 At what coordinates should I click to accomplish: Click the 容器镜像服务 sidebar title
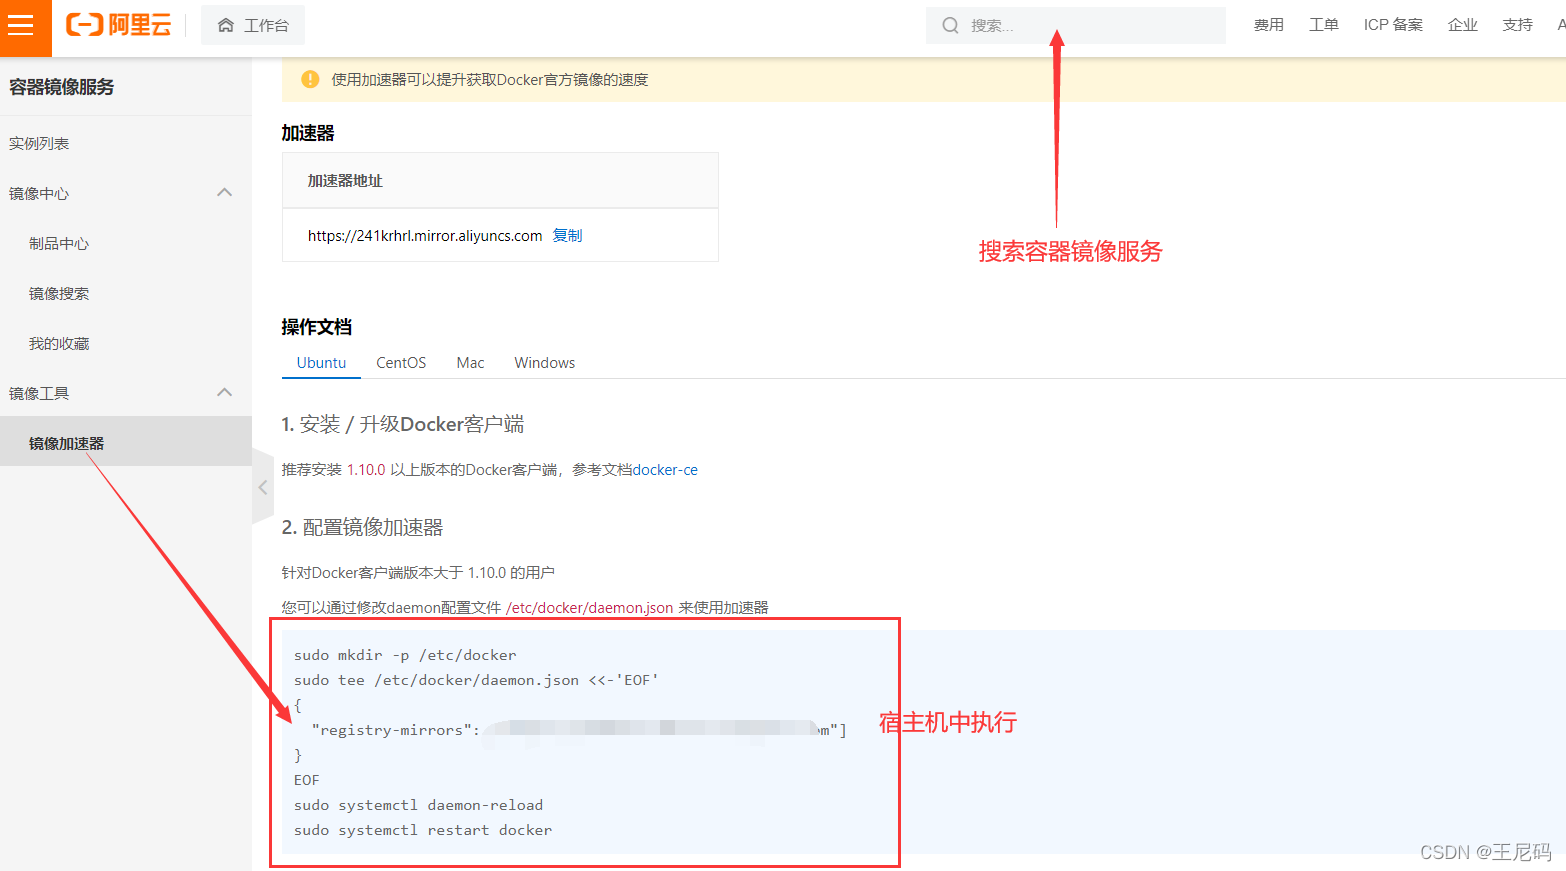click(62, 87)
